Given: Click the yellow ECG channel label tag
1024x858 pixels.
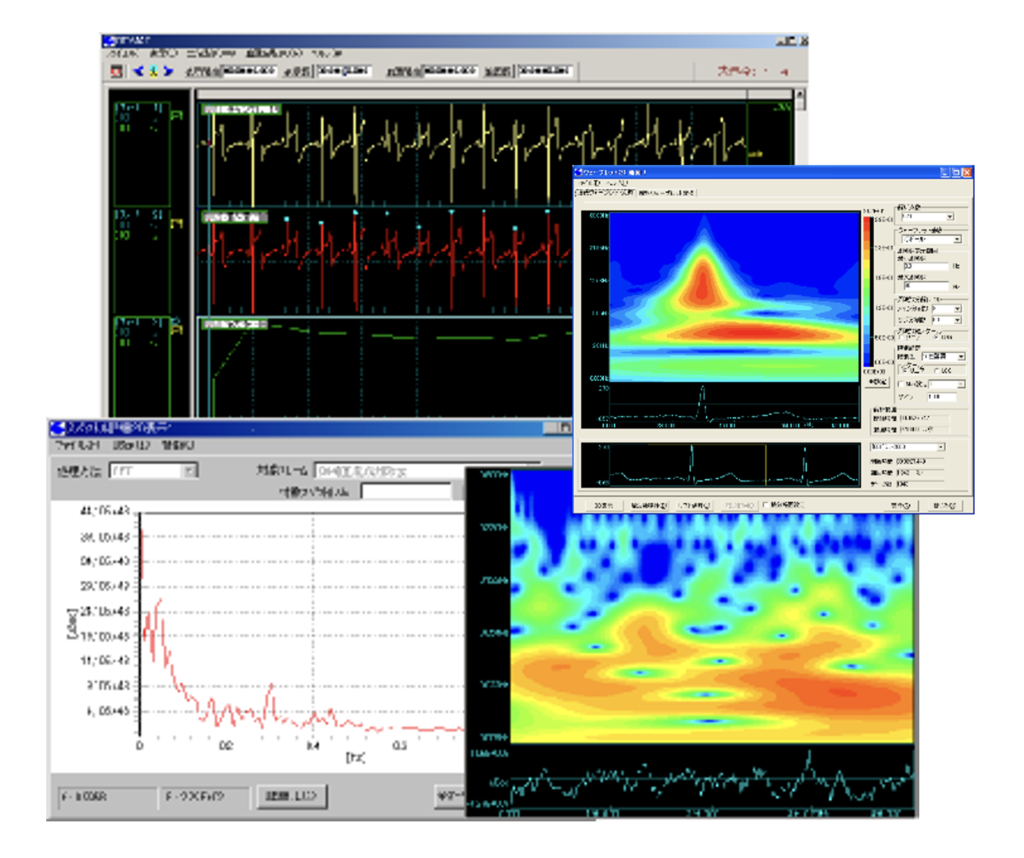Looking at the screenshot, I should tap(242, 109).
